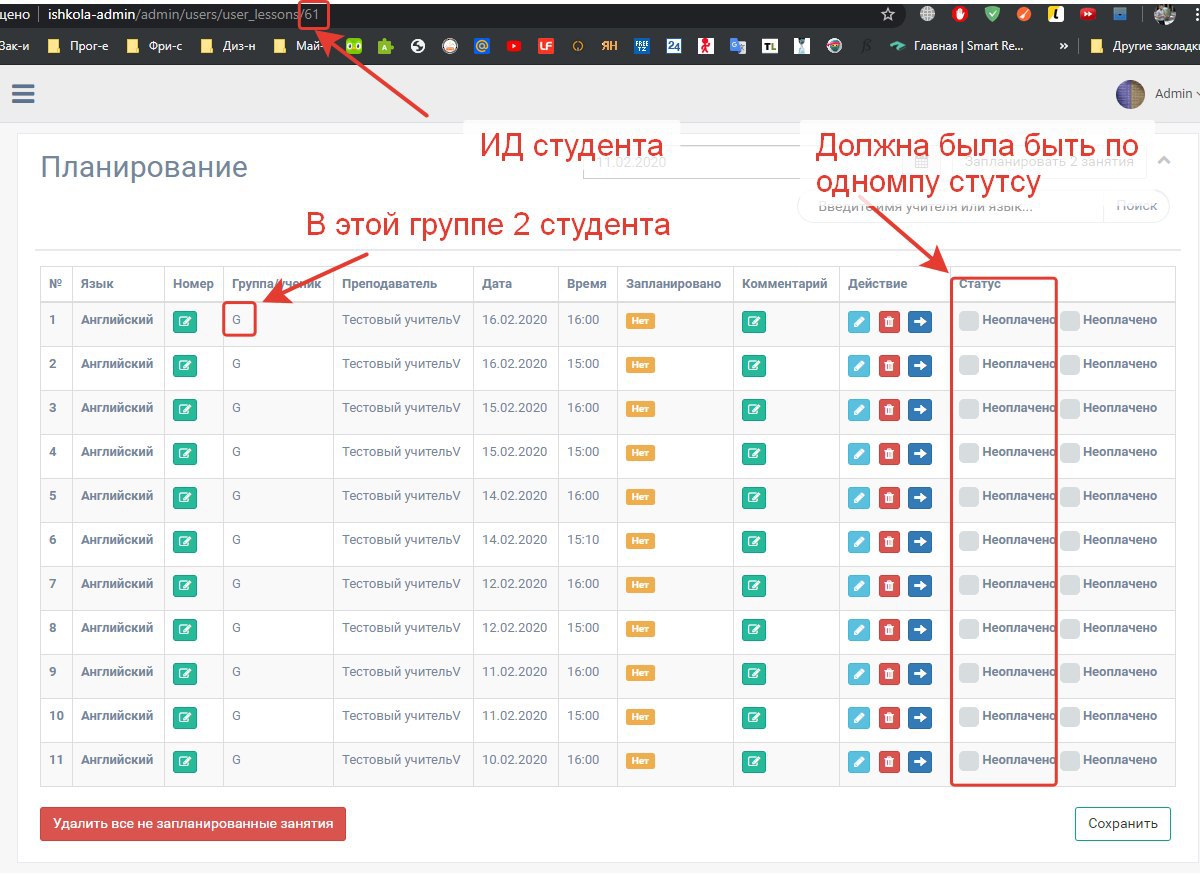Click date 10.02.2020 in row 11

coord(514,760)
